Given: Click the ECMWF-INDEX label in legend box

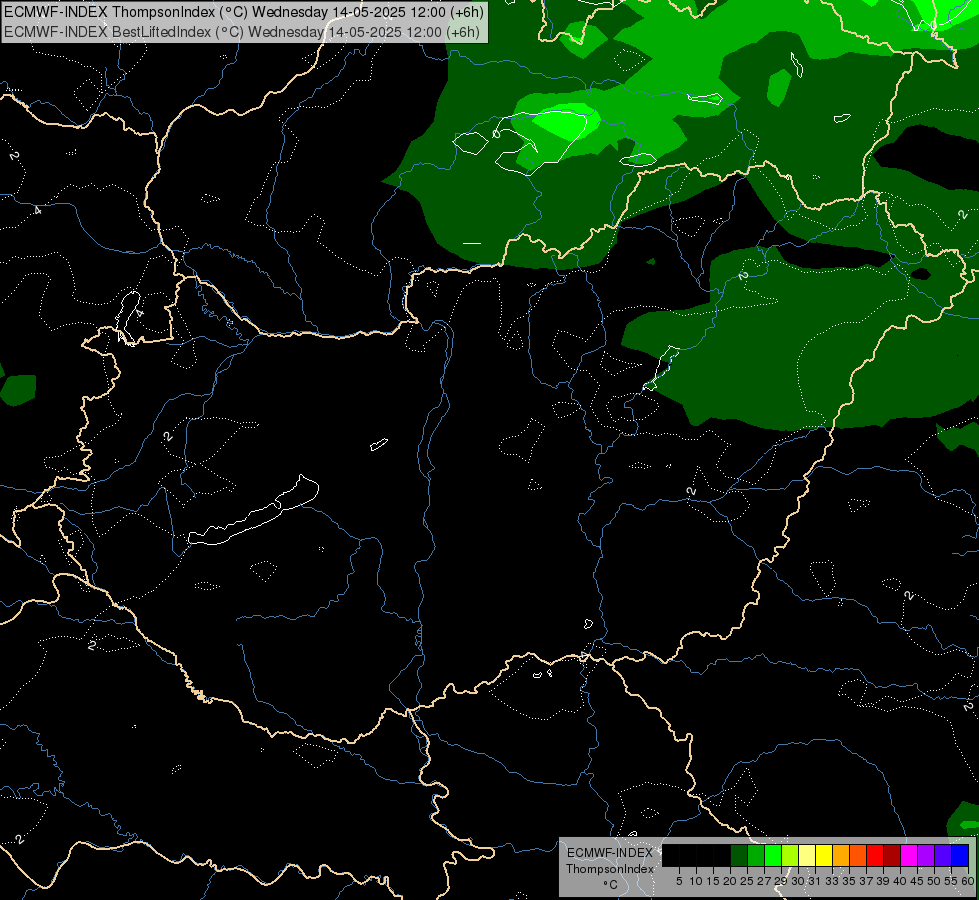Looking at the screenshot, I should [610, 853].
